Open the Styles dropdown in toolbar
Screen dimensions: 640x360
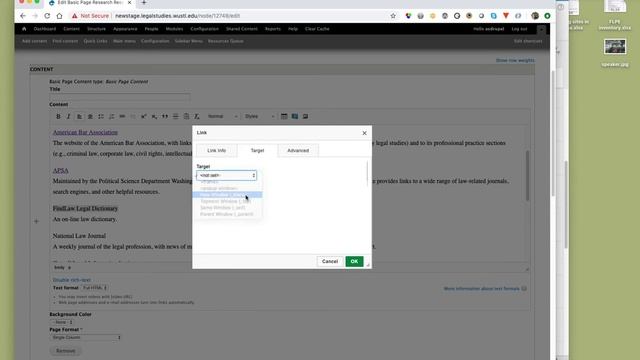(259, 116)
